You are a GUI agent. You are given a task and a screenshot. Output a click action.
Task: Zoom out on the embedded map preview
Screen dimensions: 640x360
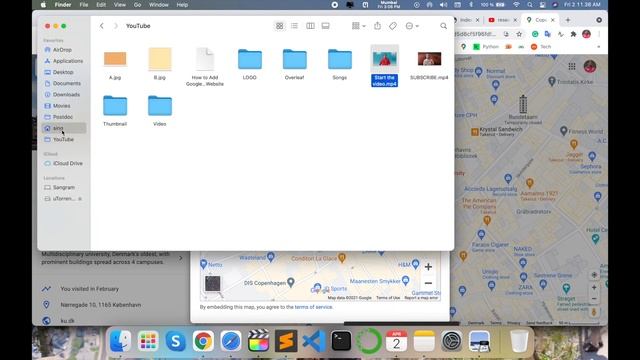point(428,283)
